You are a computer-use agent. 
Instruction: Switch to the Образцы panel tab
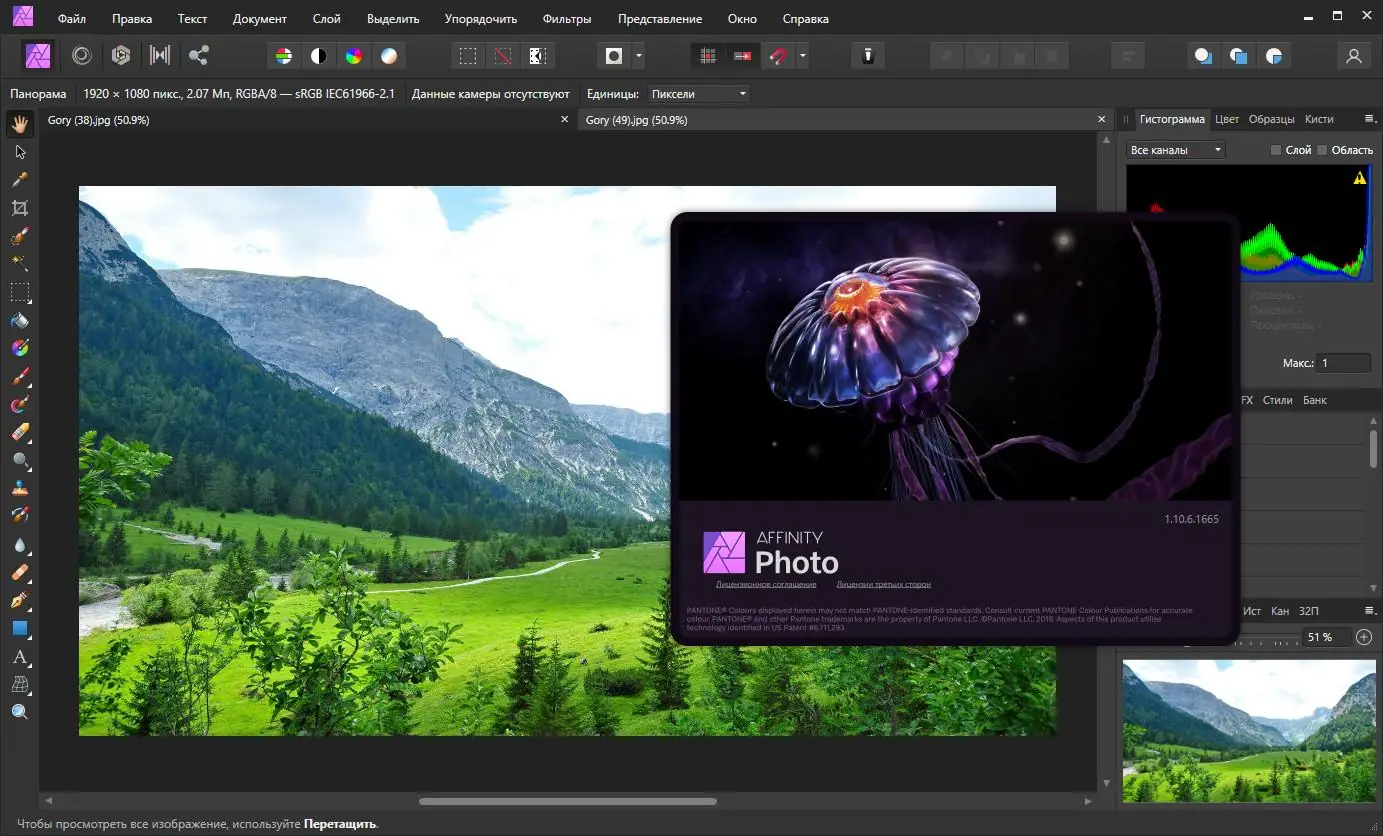click(x=1271, y=119)
